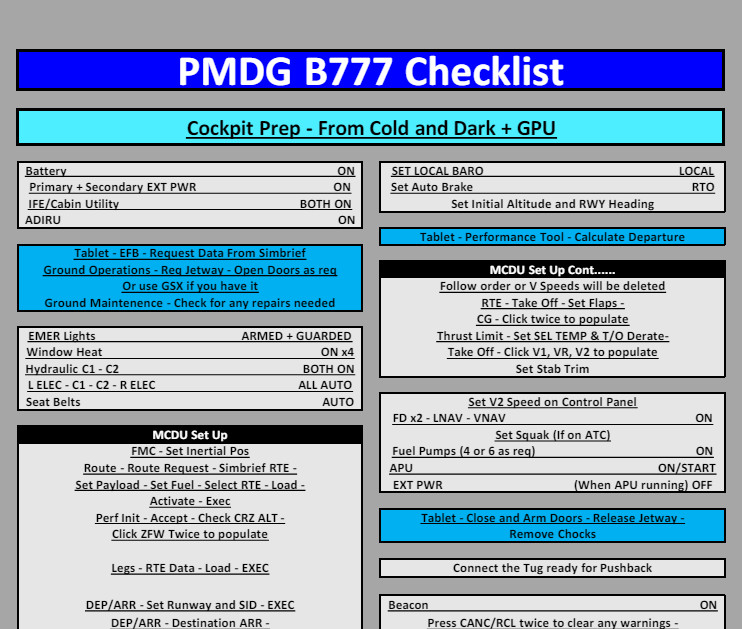Click Route - Route Request - Simbrief RTE line
This screenshot has height=629, width=742.
[x=190, y=468]
